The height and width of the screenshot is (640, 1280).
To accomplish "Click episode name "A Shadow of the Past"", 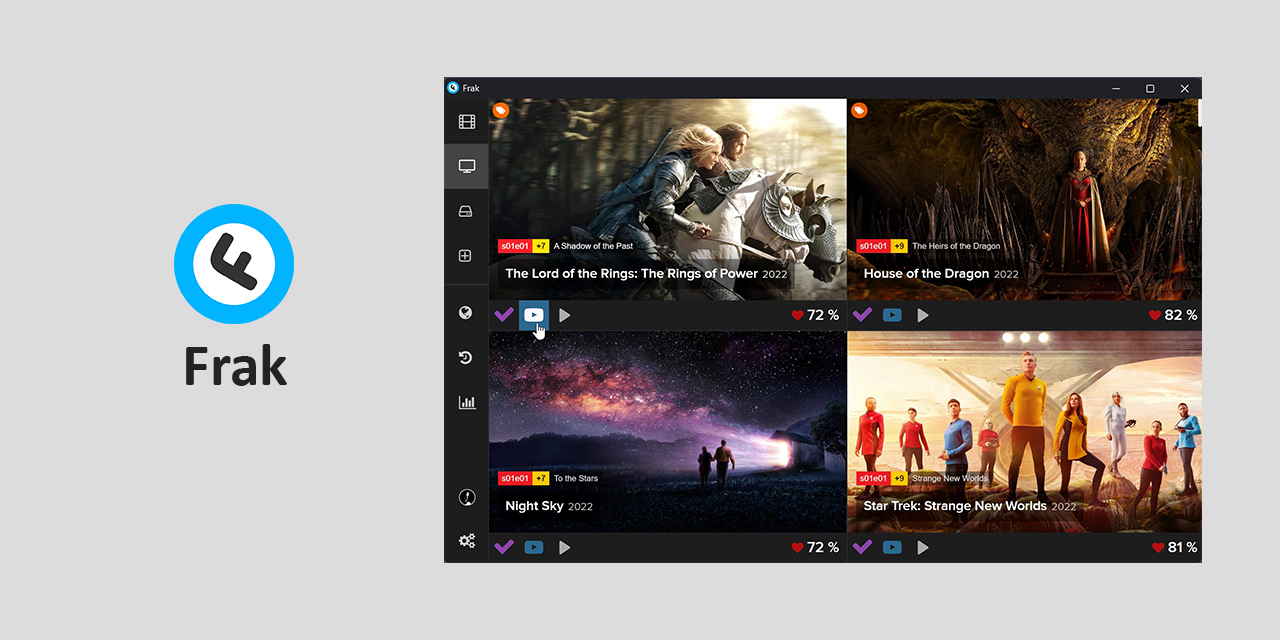I will tap(593, 246).
